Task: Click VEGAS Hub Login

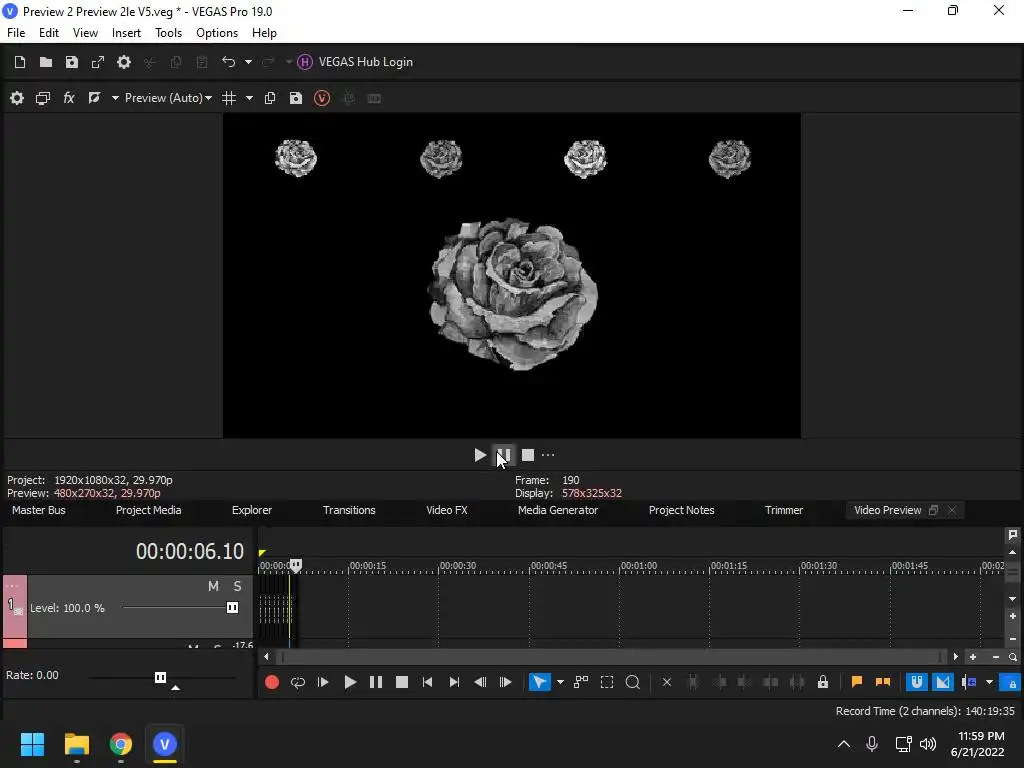Action: [355, 62]
